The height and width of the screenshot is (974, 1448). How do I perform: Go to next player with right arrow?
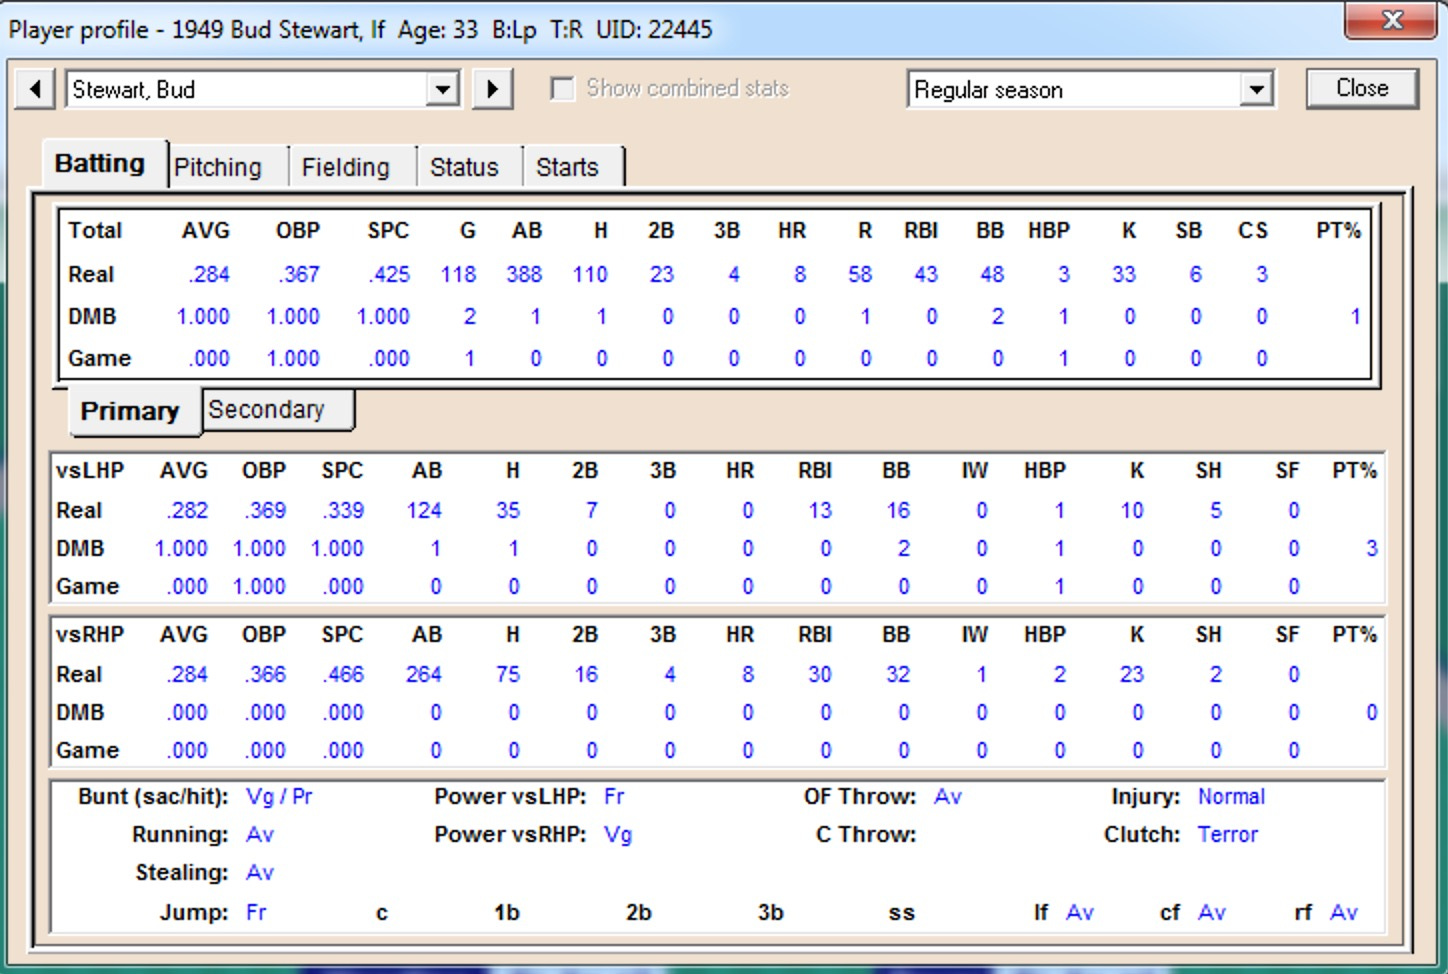[x=492, y=89]
